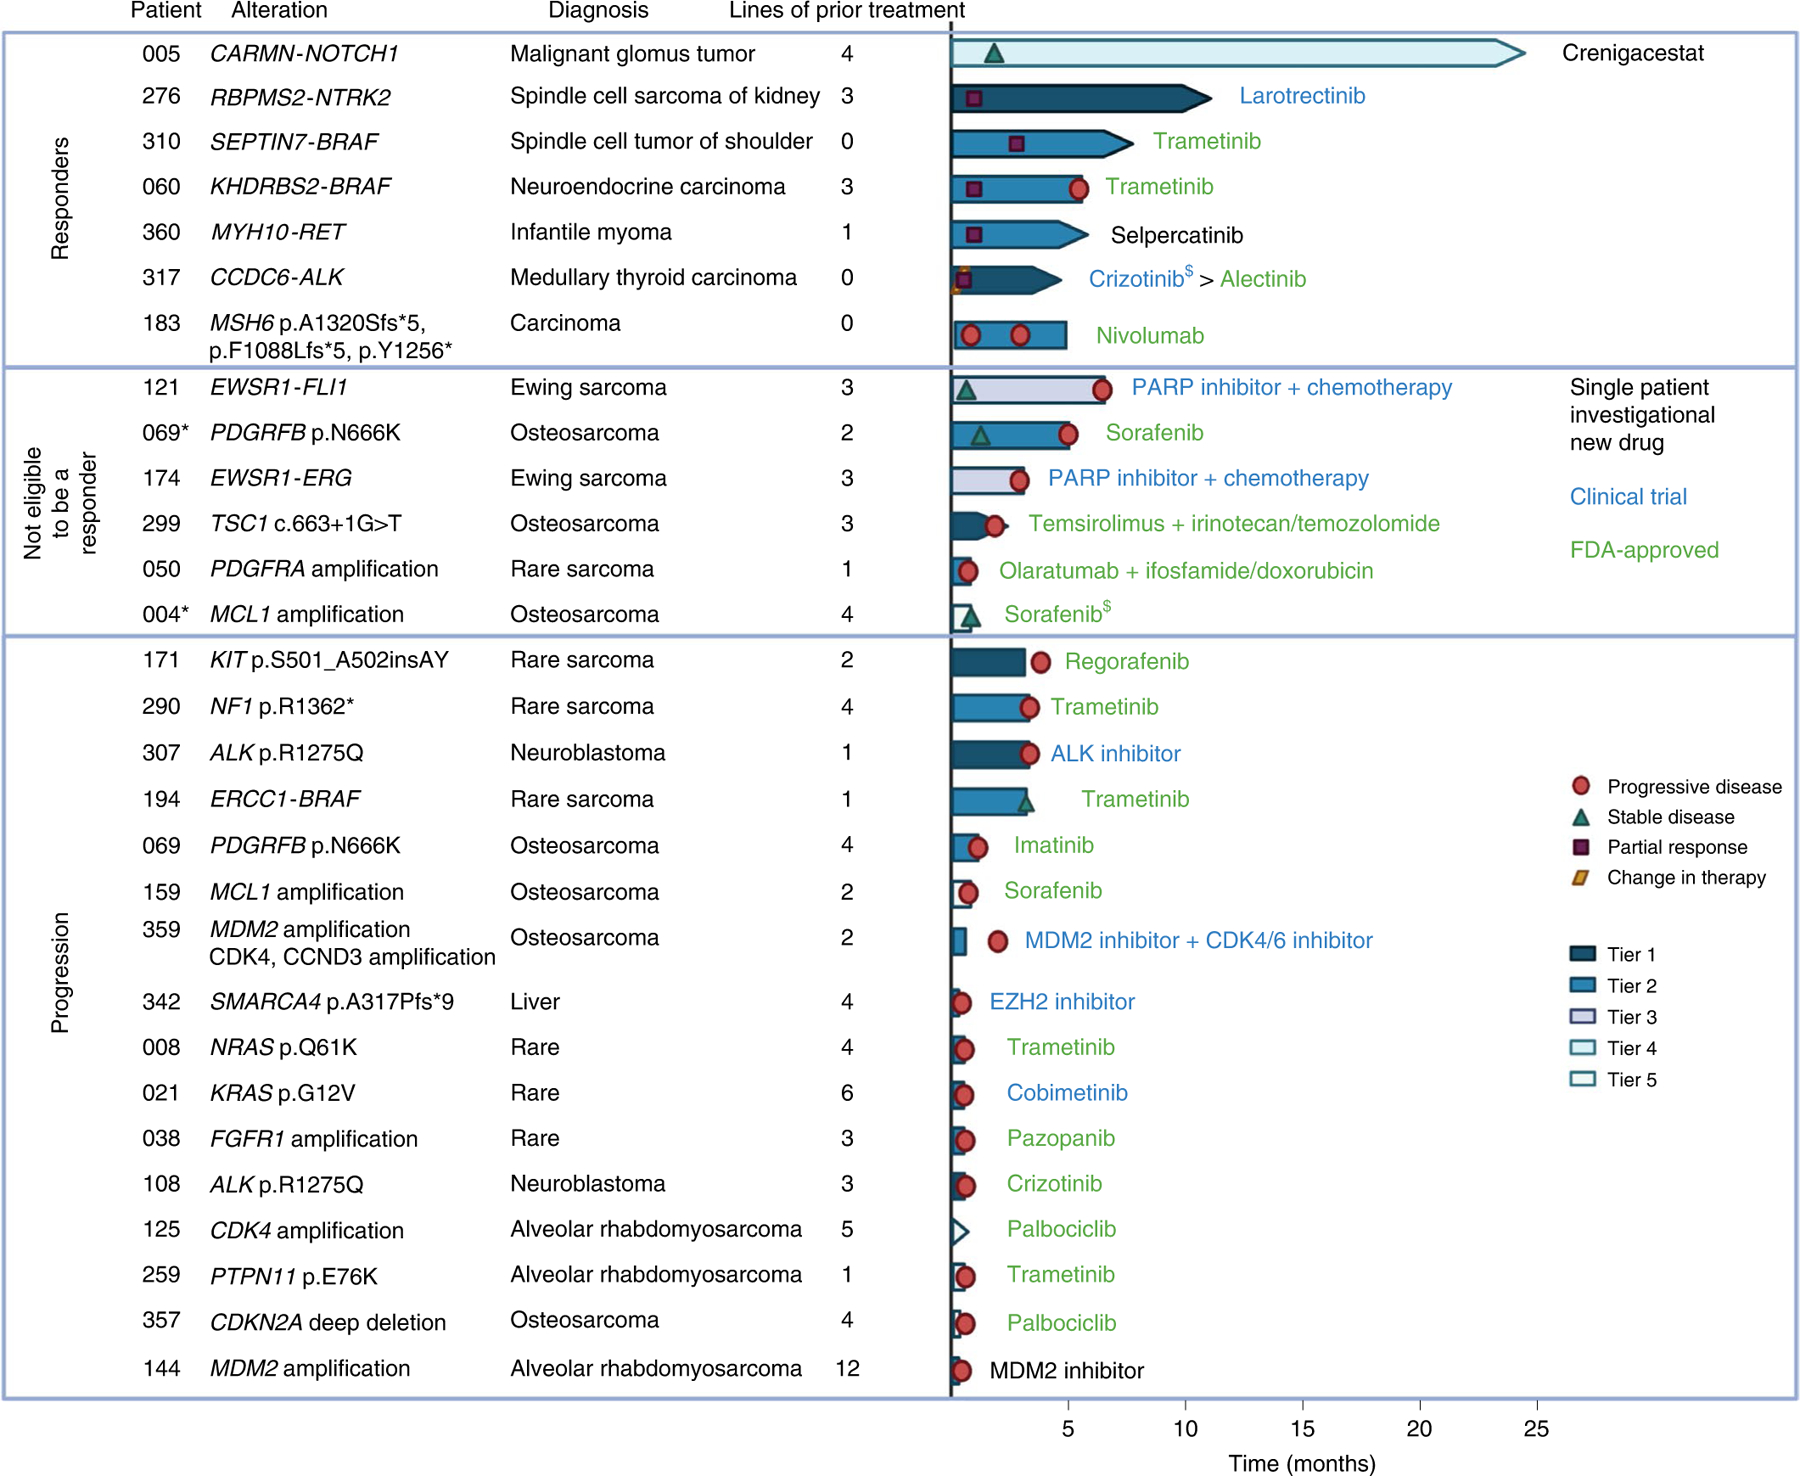Click the progressive disease circle in patient 144's row
This screenshot has width=1800, height=1476.
(961, 1371)
